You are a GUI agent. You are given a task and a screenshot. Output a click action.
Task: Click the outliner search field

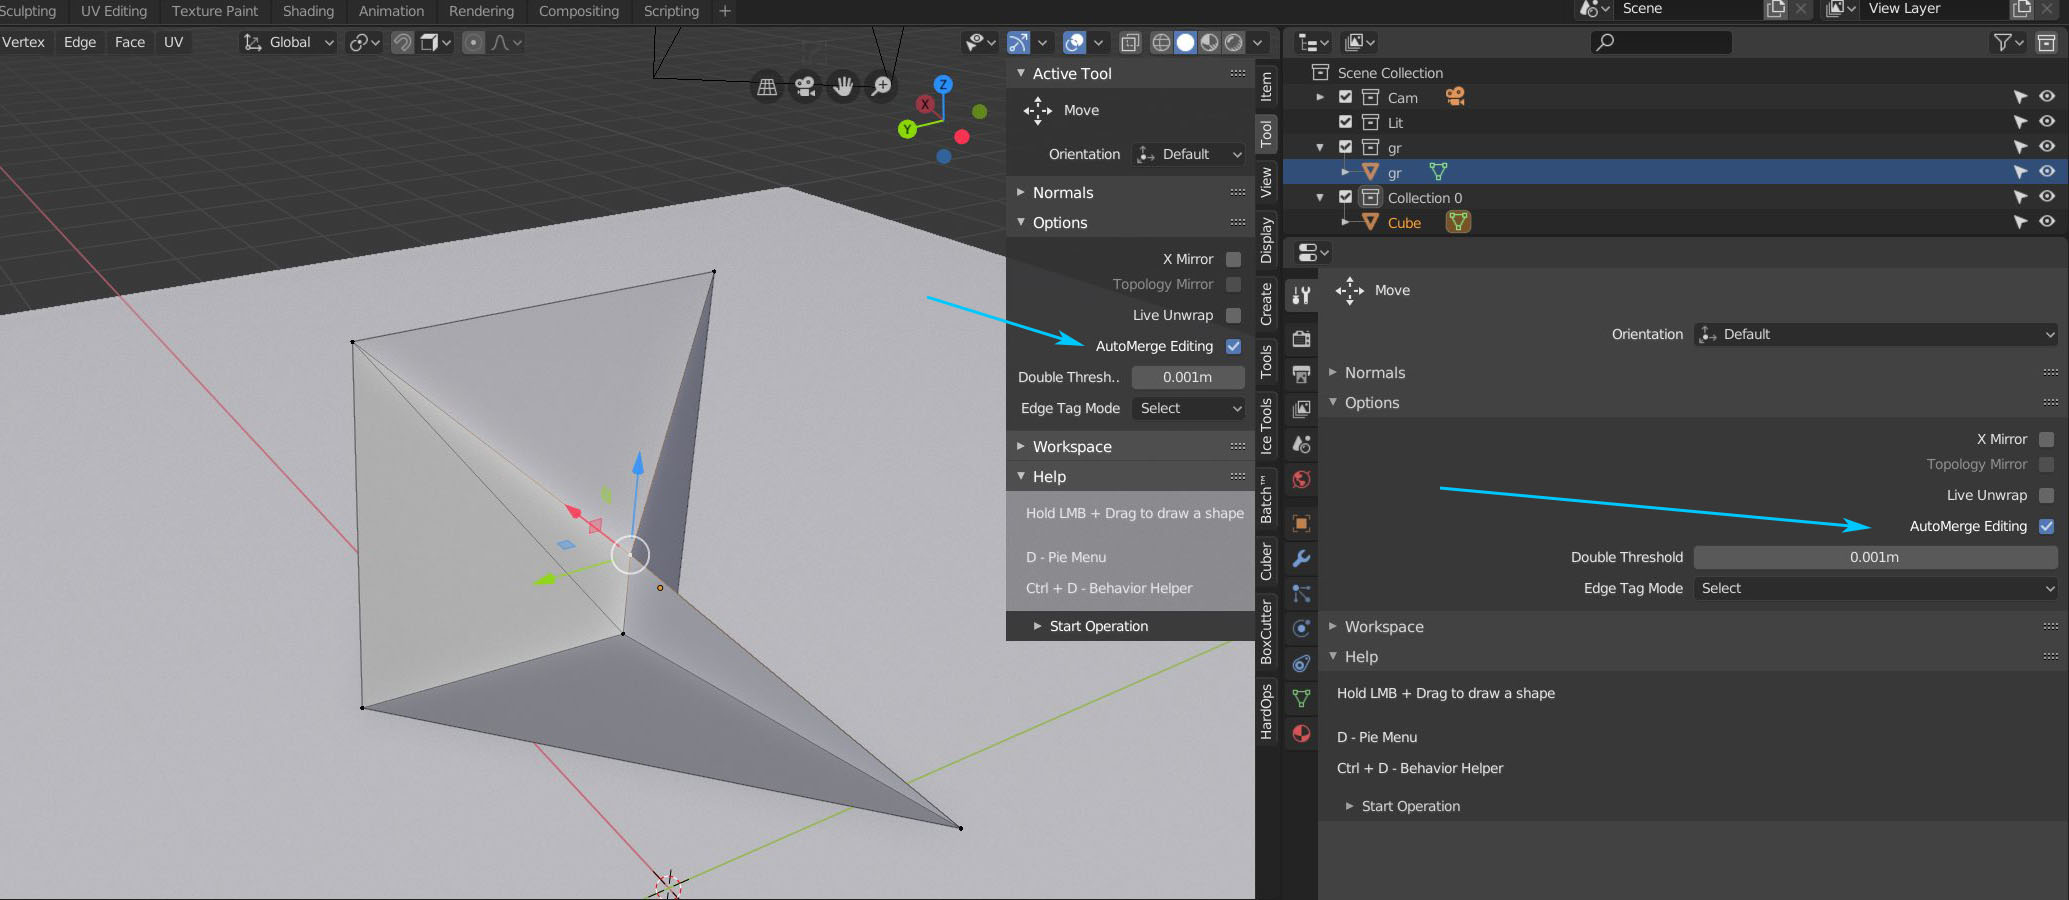click(1661, 42)
